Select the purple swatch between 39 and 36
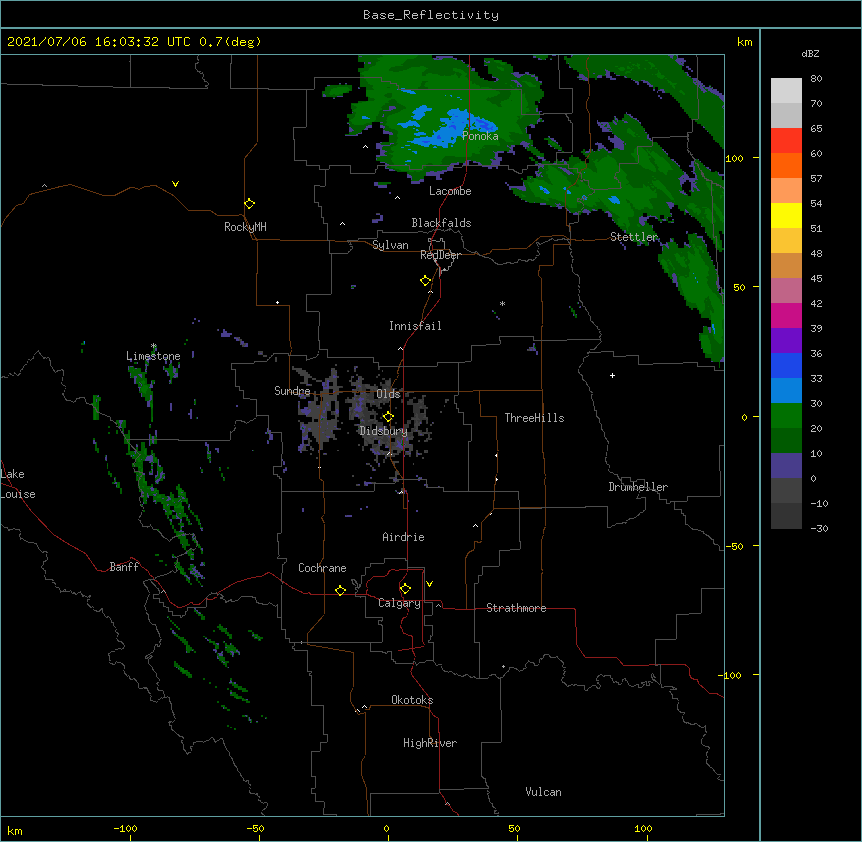The image size is (862, 842). [786, 341]
